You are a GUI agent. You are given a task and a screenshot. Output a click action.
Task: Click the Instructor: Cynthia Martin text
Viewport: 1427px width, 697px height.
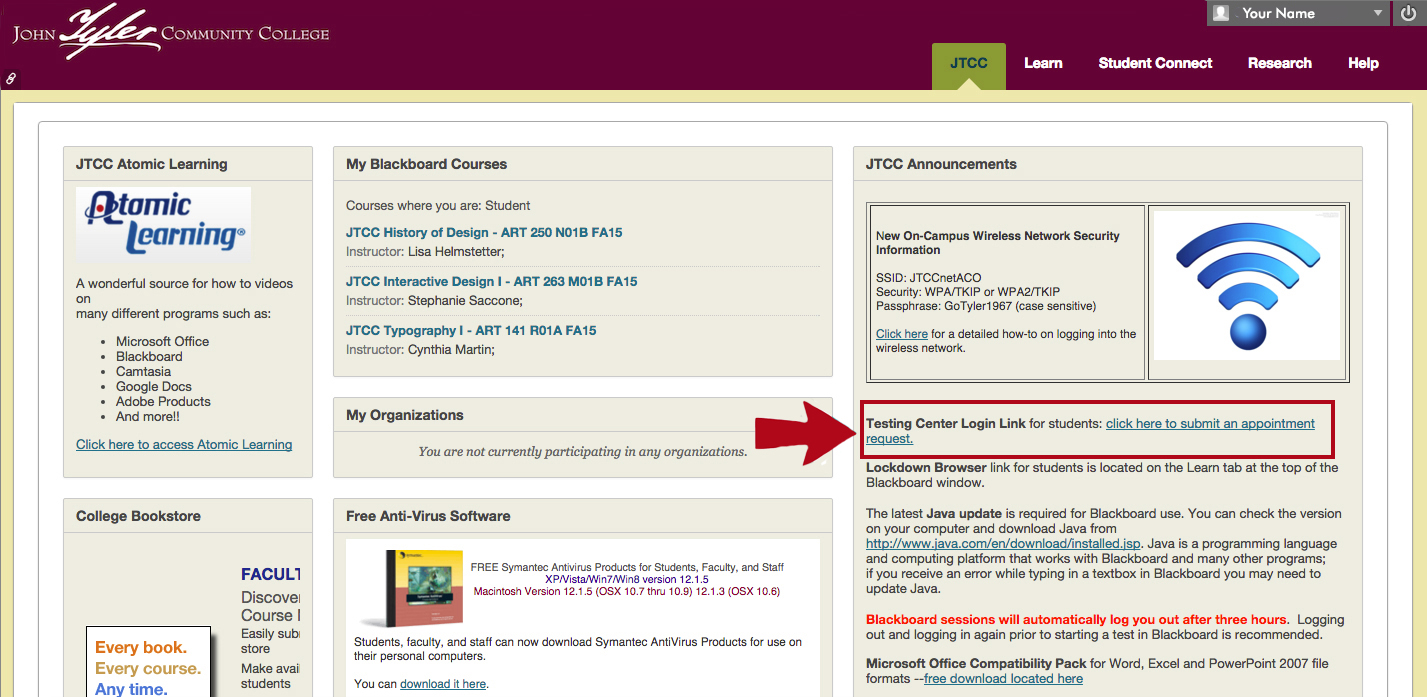coord(420,350)
